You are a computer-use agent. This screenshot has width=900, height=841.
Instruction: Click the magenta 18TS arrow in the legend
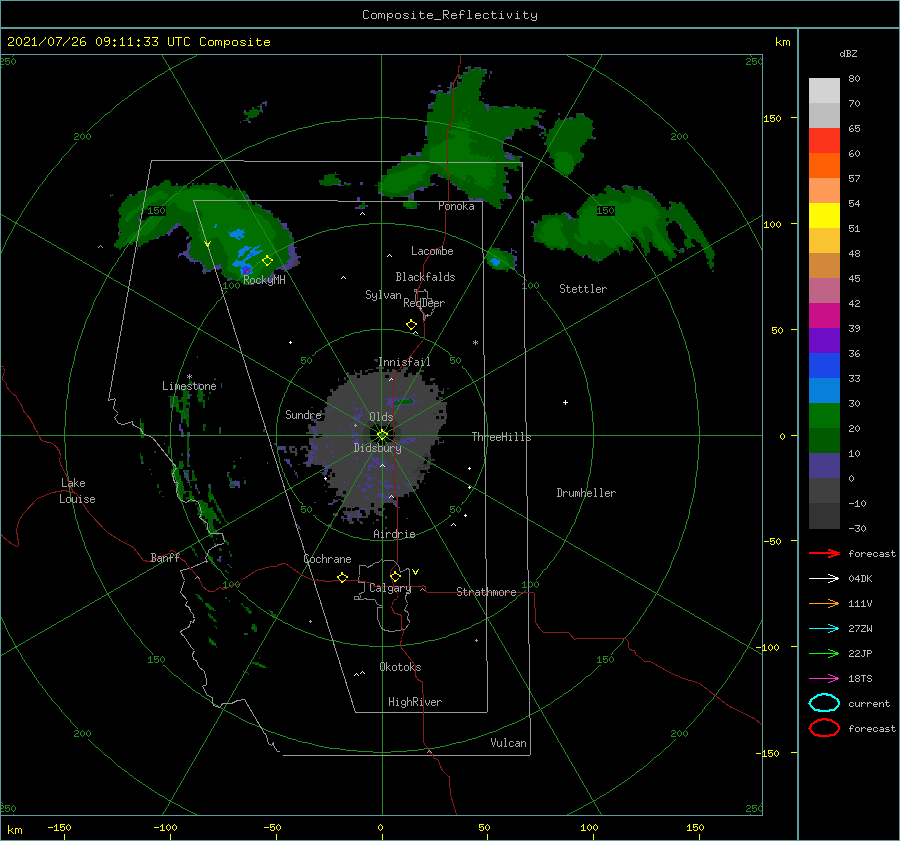[824, 679]
